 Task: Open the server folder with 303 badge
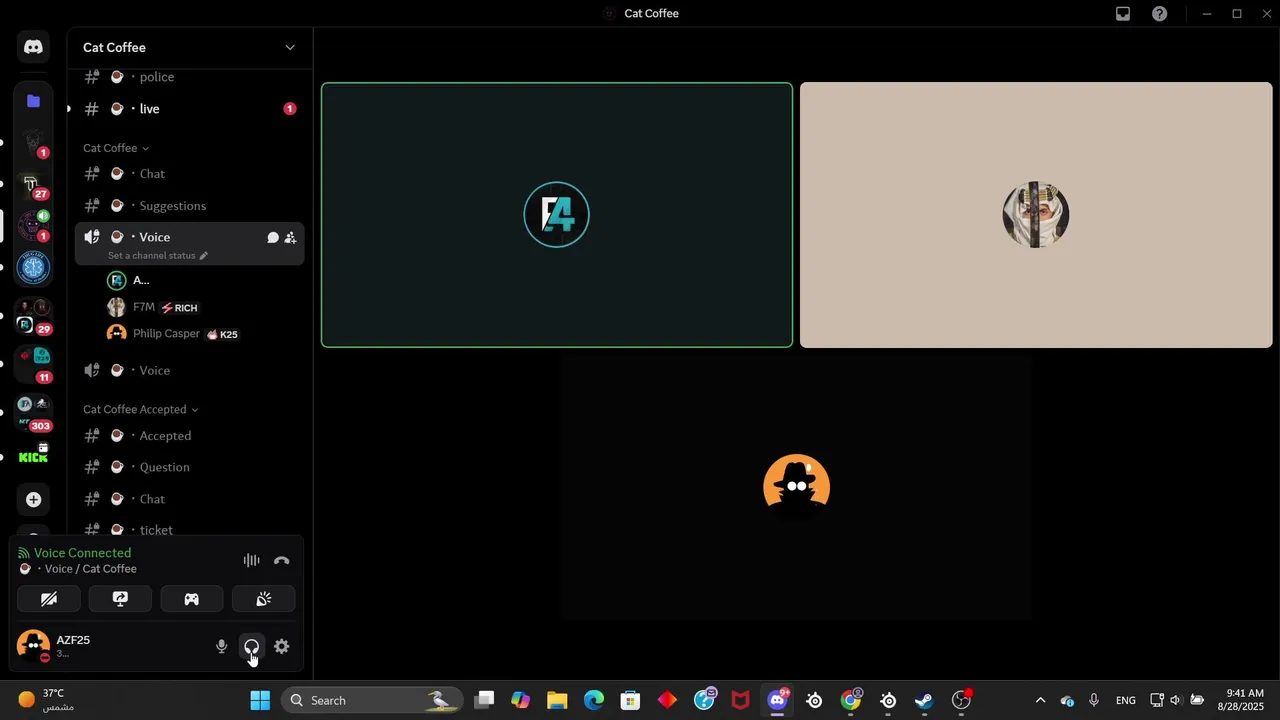coord(33,413)
